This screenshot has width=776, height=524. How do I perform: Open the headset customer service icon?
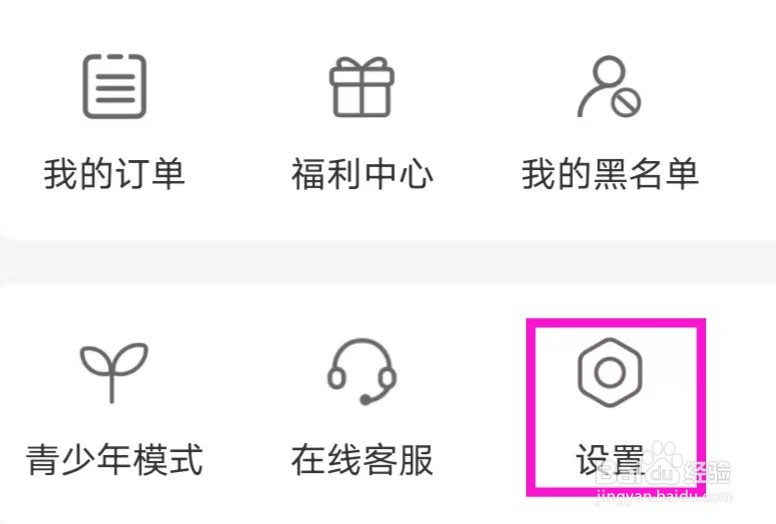(x=362, y=372)
